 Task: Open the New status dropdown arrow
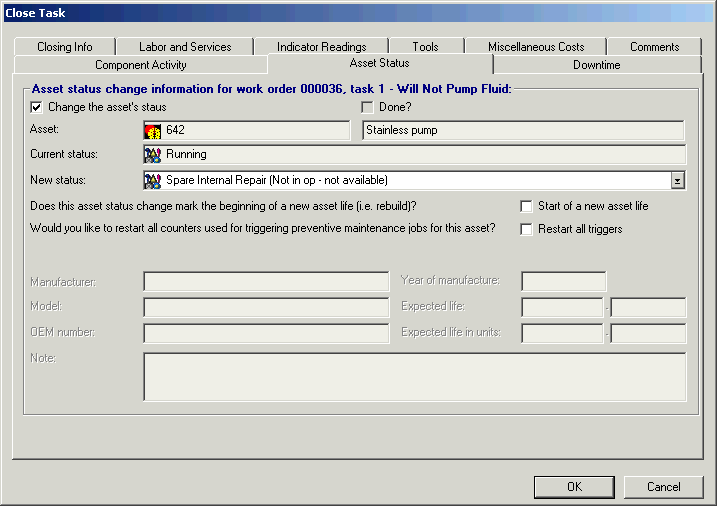(x=677, y=181)
